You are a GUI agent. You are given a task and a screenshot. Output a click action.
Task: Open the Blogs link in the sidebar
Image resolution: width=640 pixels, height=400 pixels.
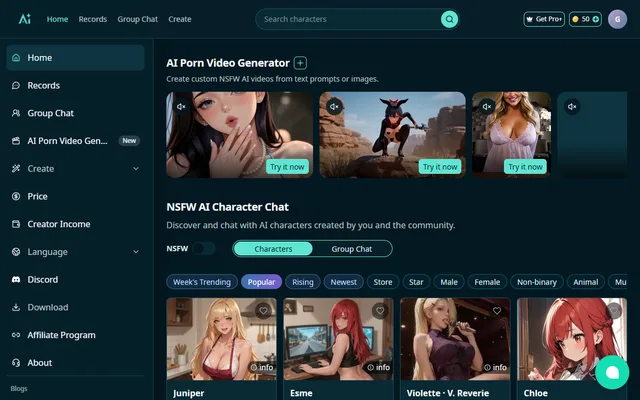tap(19, 389)
